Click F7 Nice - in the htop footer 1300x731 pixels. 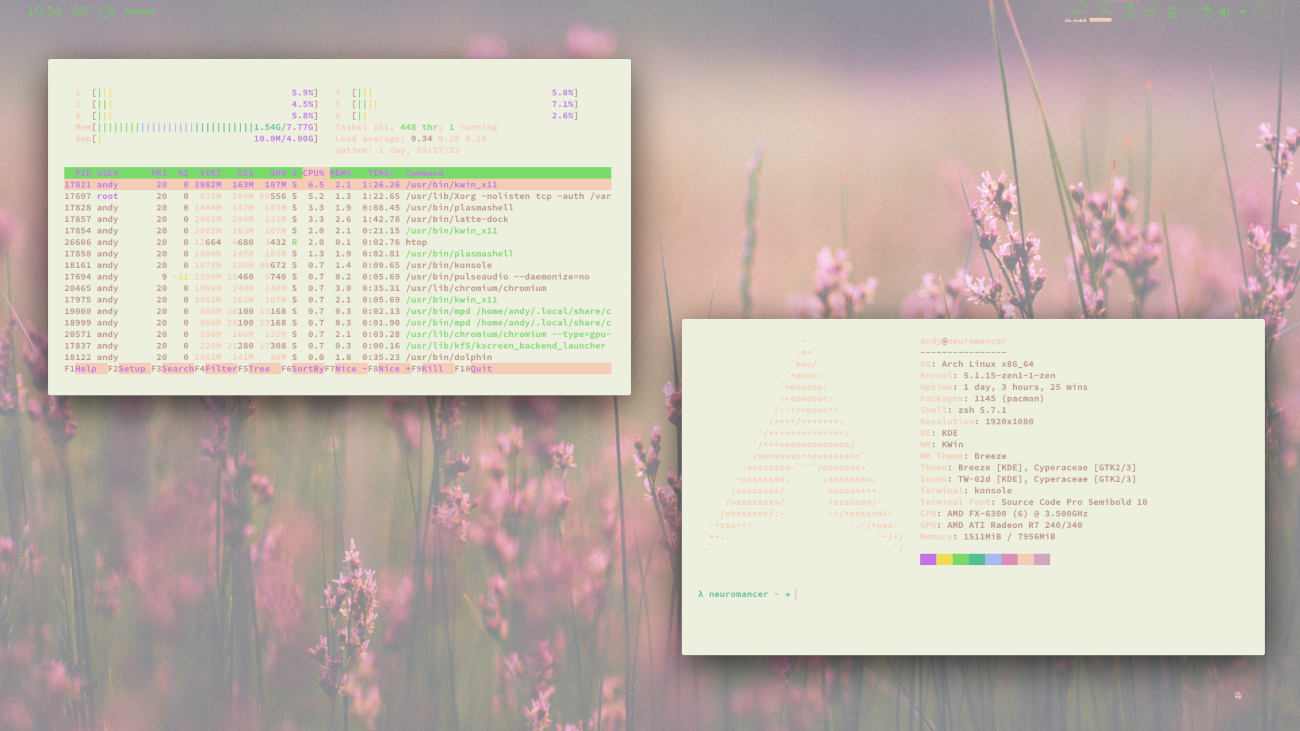[347, 369]
